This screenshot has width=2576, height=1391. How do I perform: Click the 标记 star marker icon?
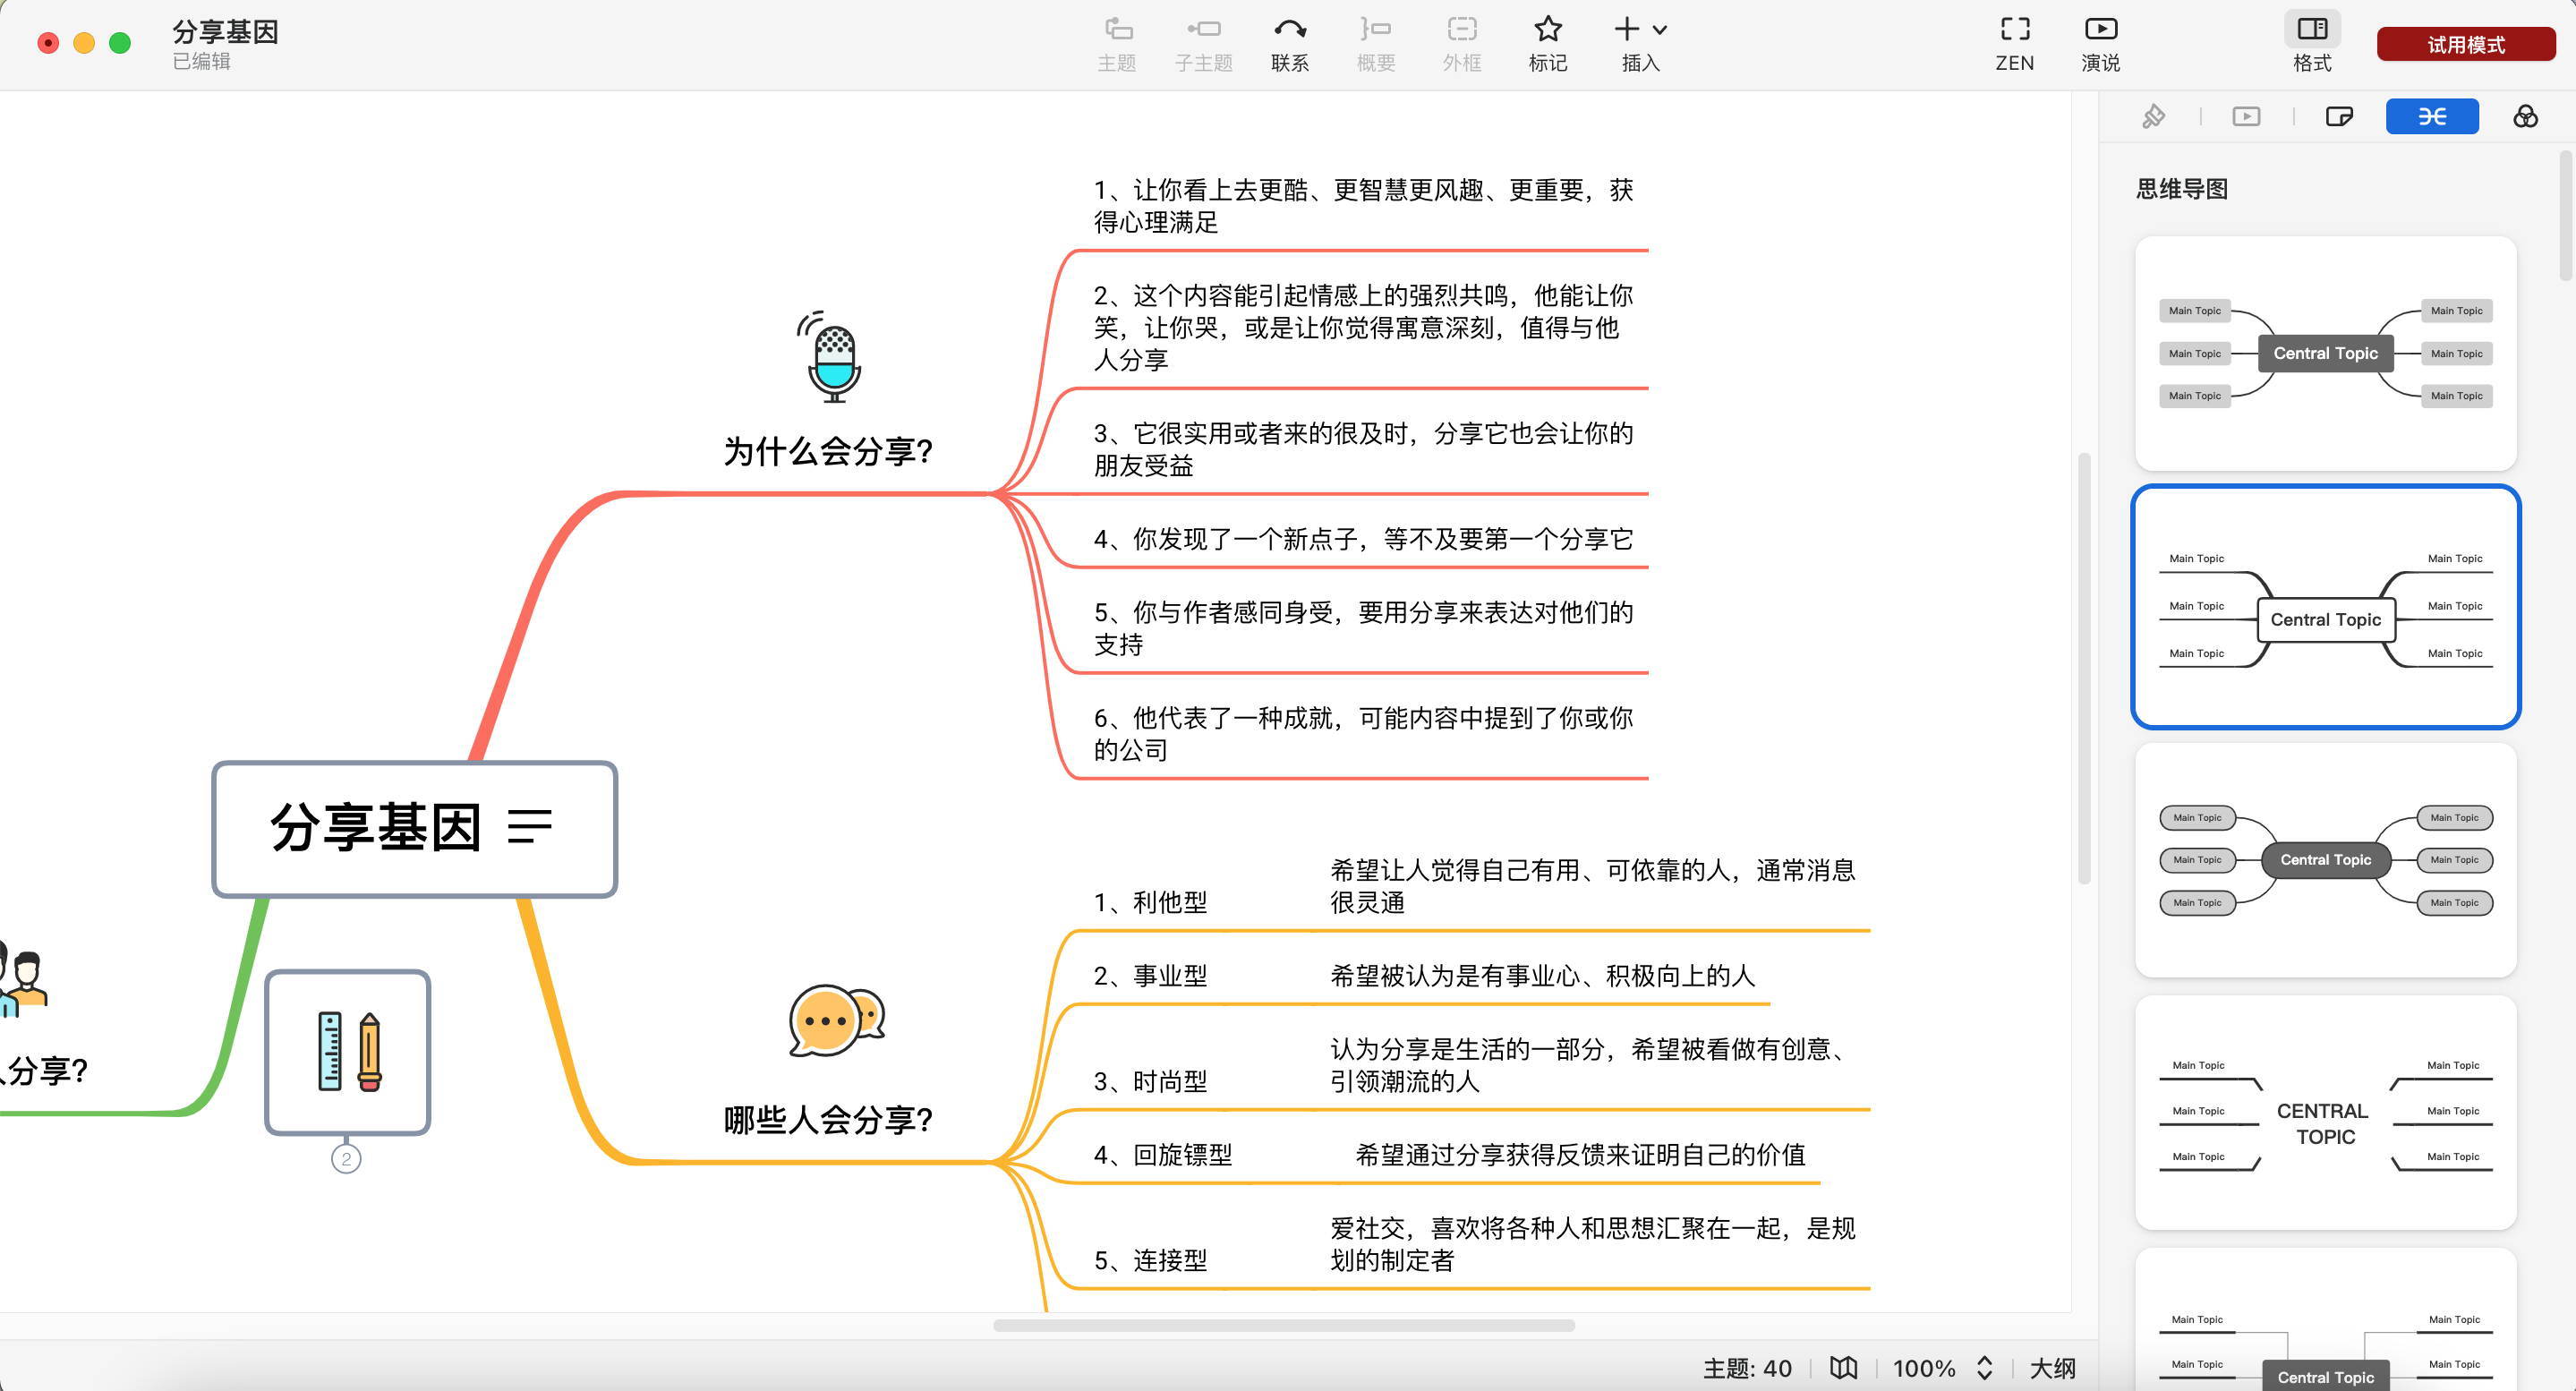coord(1547,30)
